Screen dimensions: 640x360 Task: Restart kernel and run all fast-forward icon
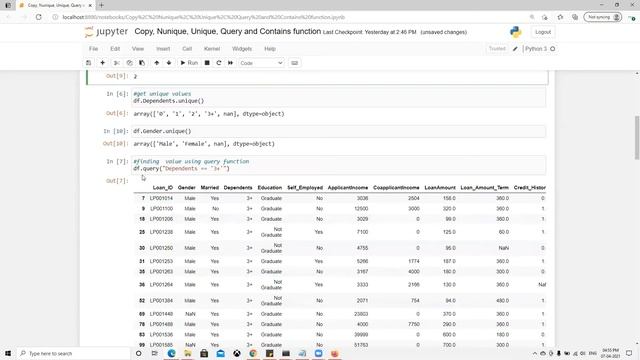click(231, 63)
